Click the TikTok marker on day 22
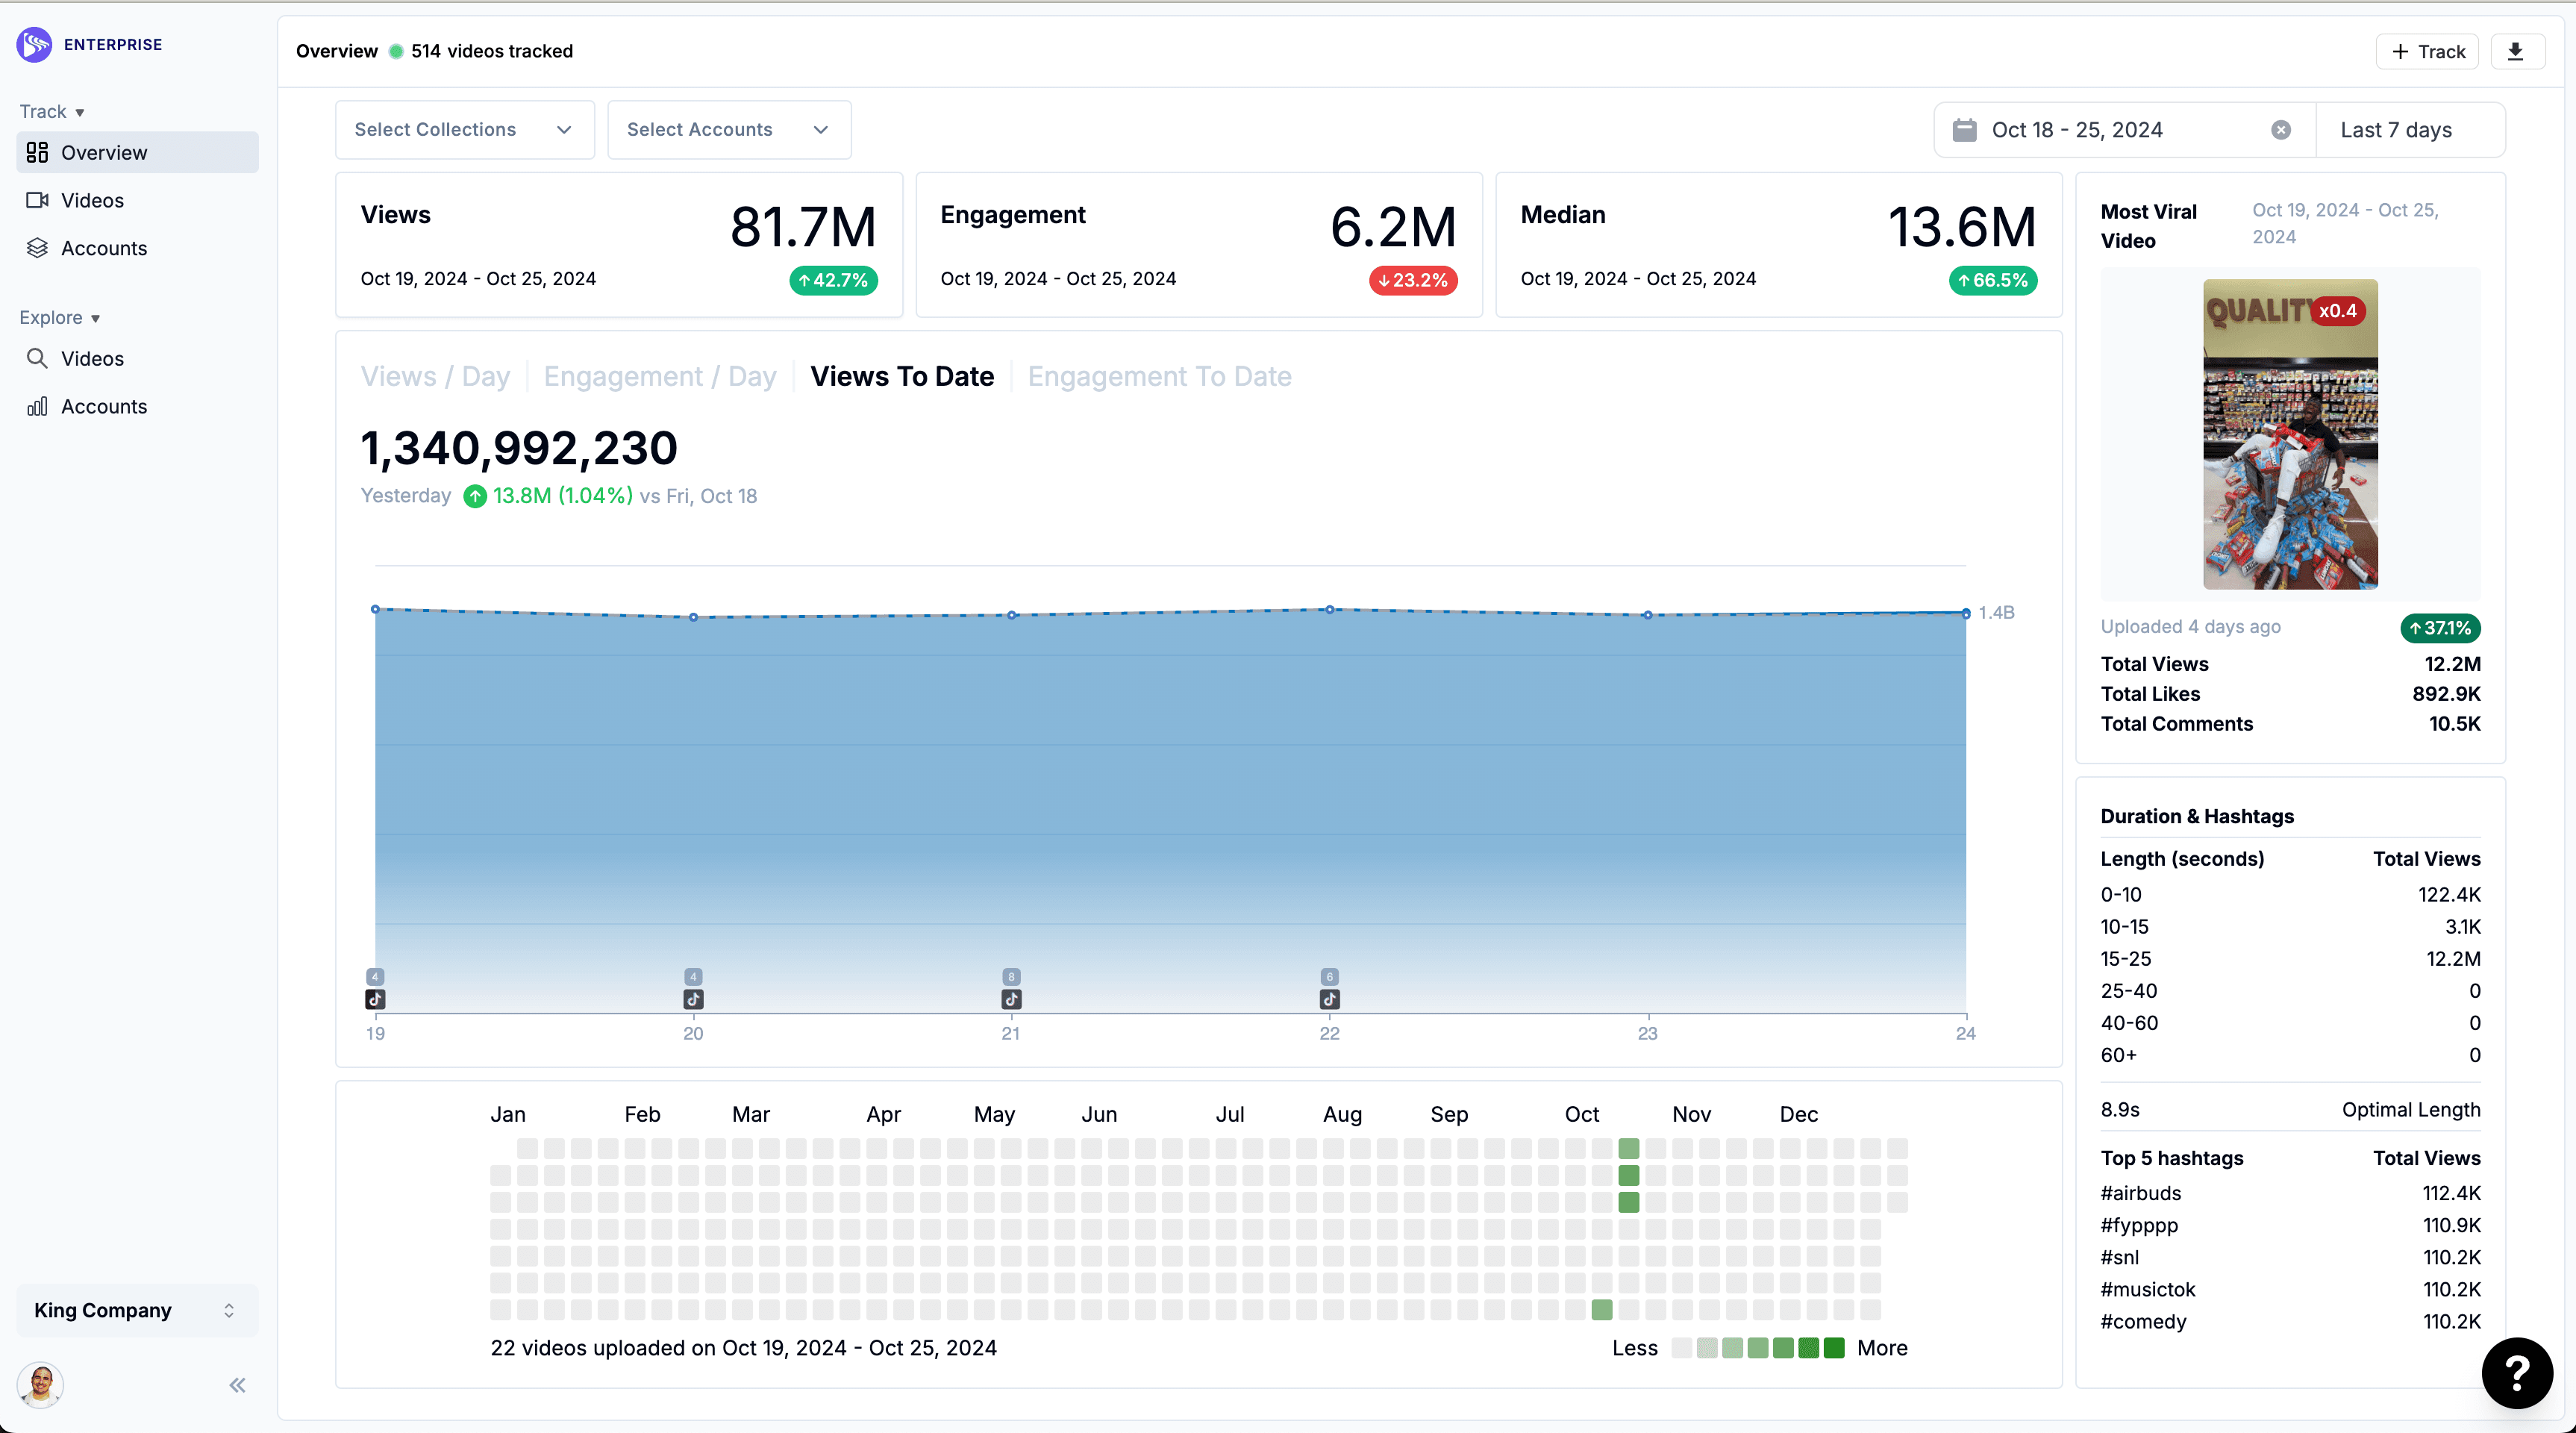Viewport: 2576px width, 1433px height. coord(1329,999)
